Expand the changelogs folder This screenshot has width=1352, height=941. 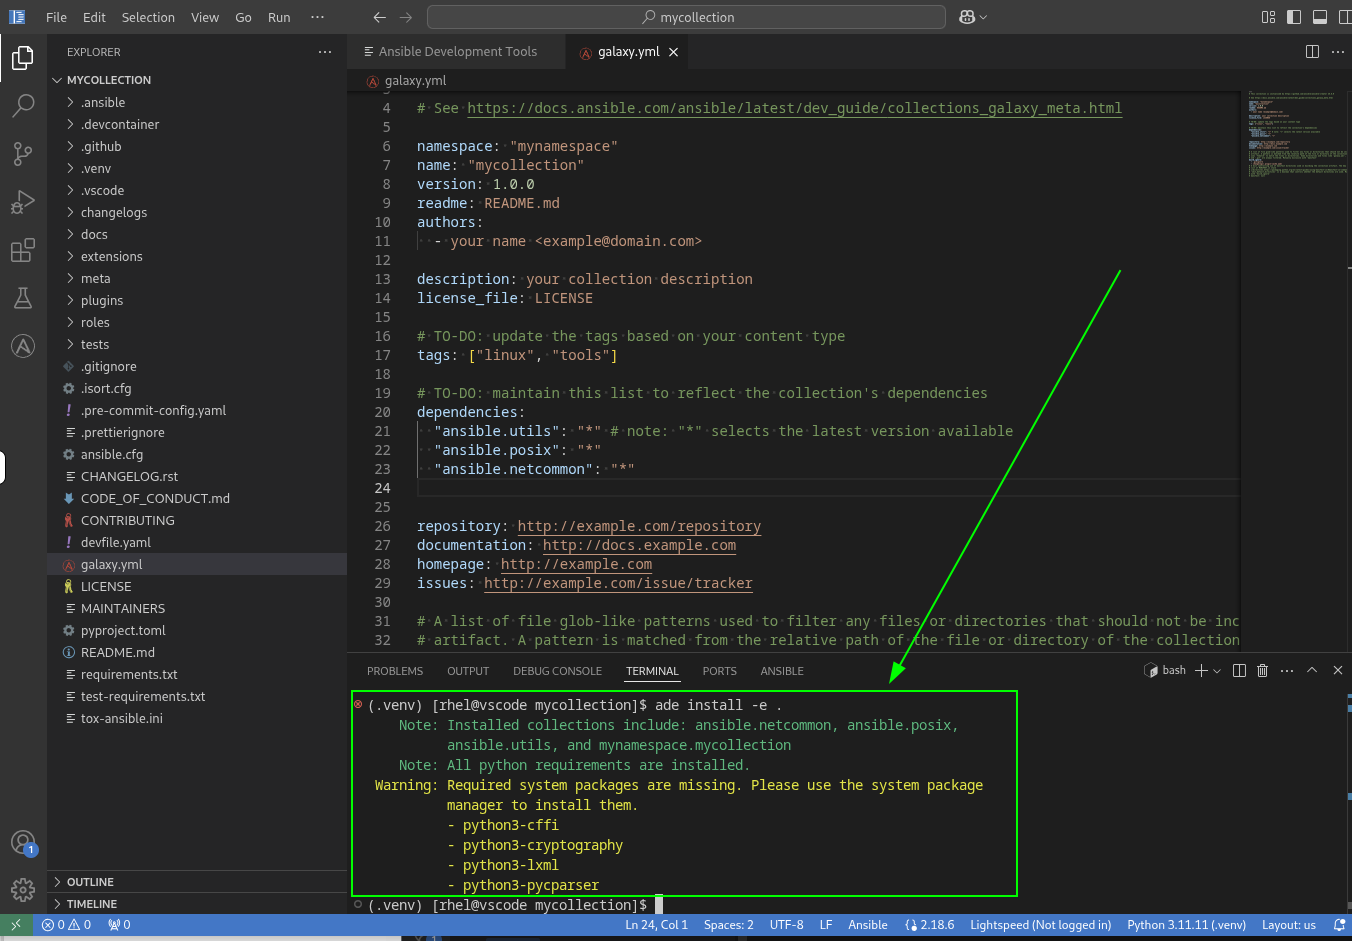[114, 212]
